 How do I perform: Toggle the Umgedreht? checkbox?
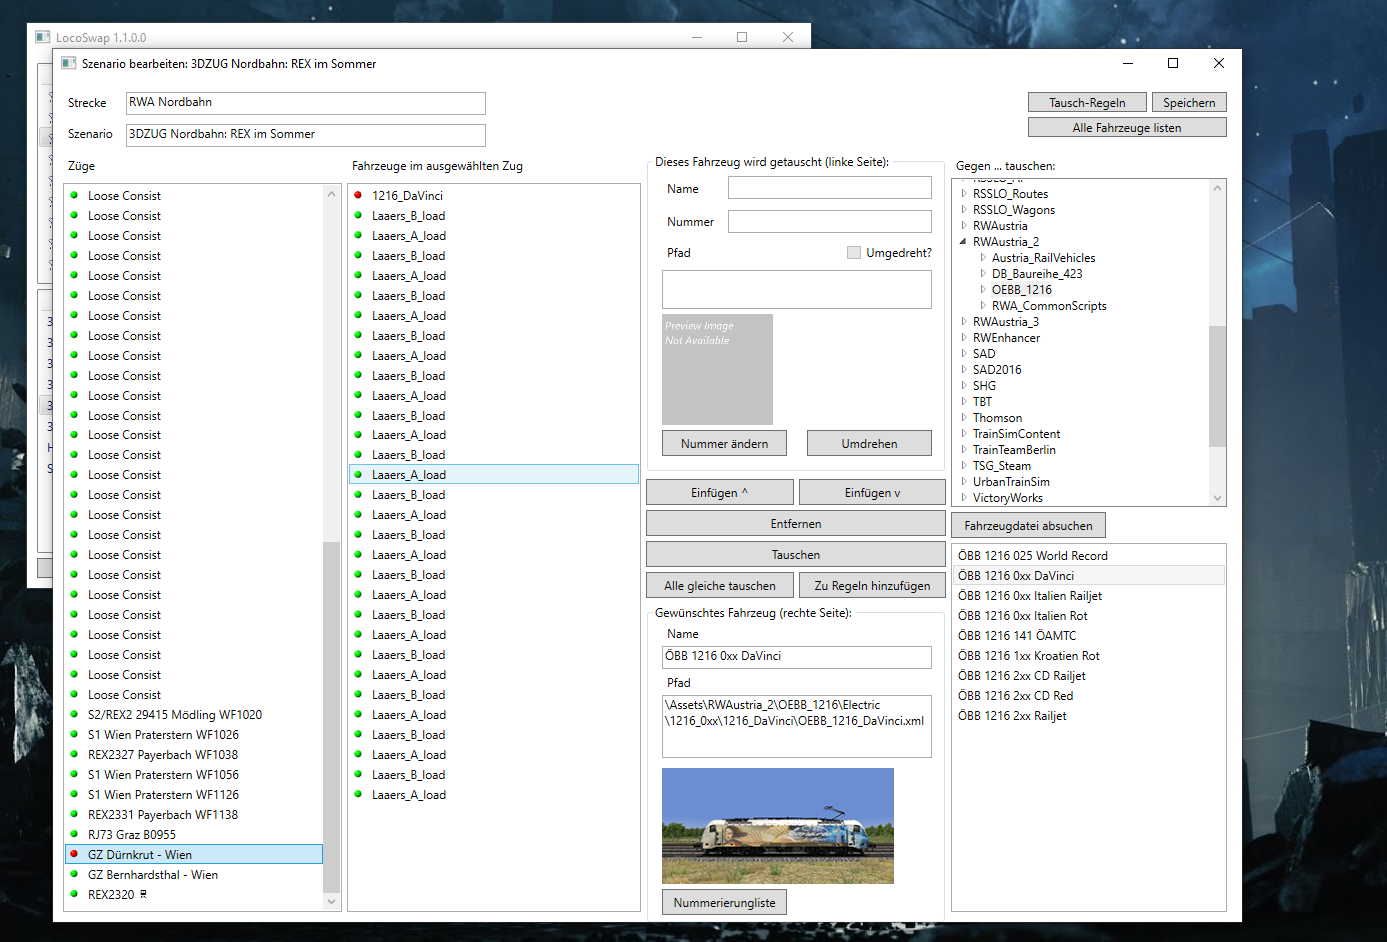(x=853, y=253)
